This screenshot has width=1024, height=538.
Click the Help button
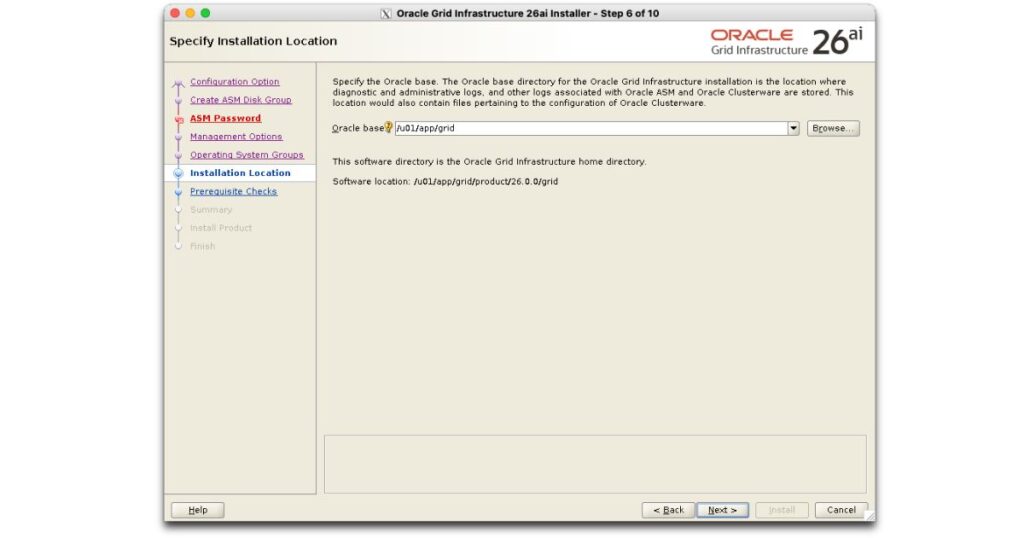tap(198, 510)
